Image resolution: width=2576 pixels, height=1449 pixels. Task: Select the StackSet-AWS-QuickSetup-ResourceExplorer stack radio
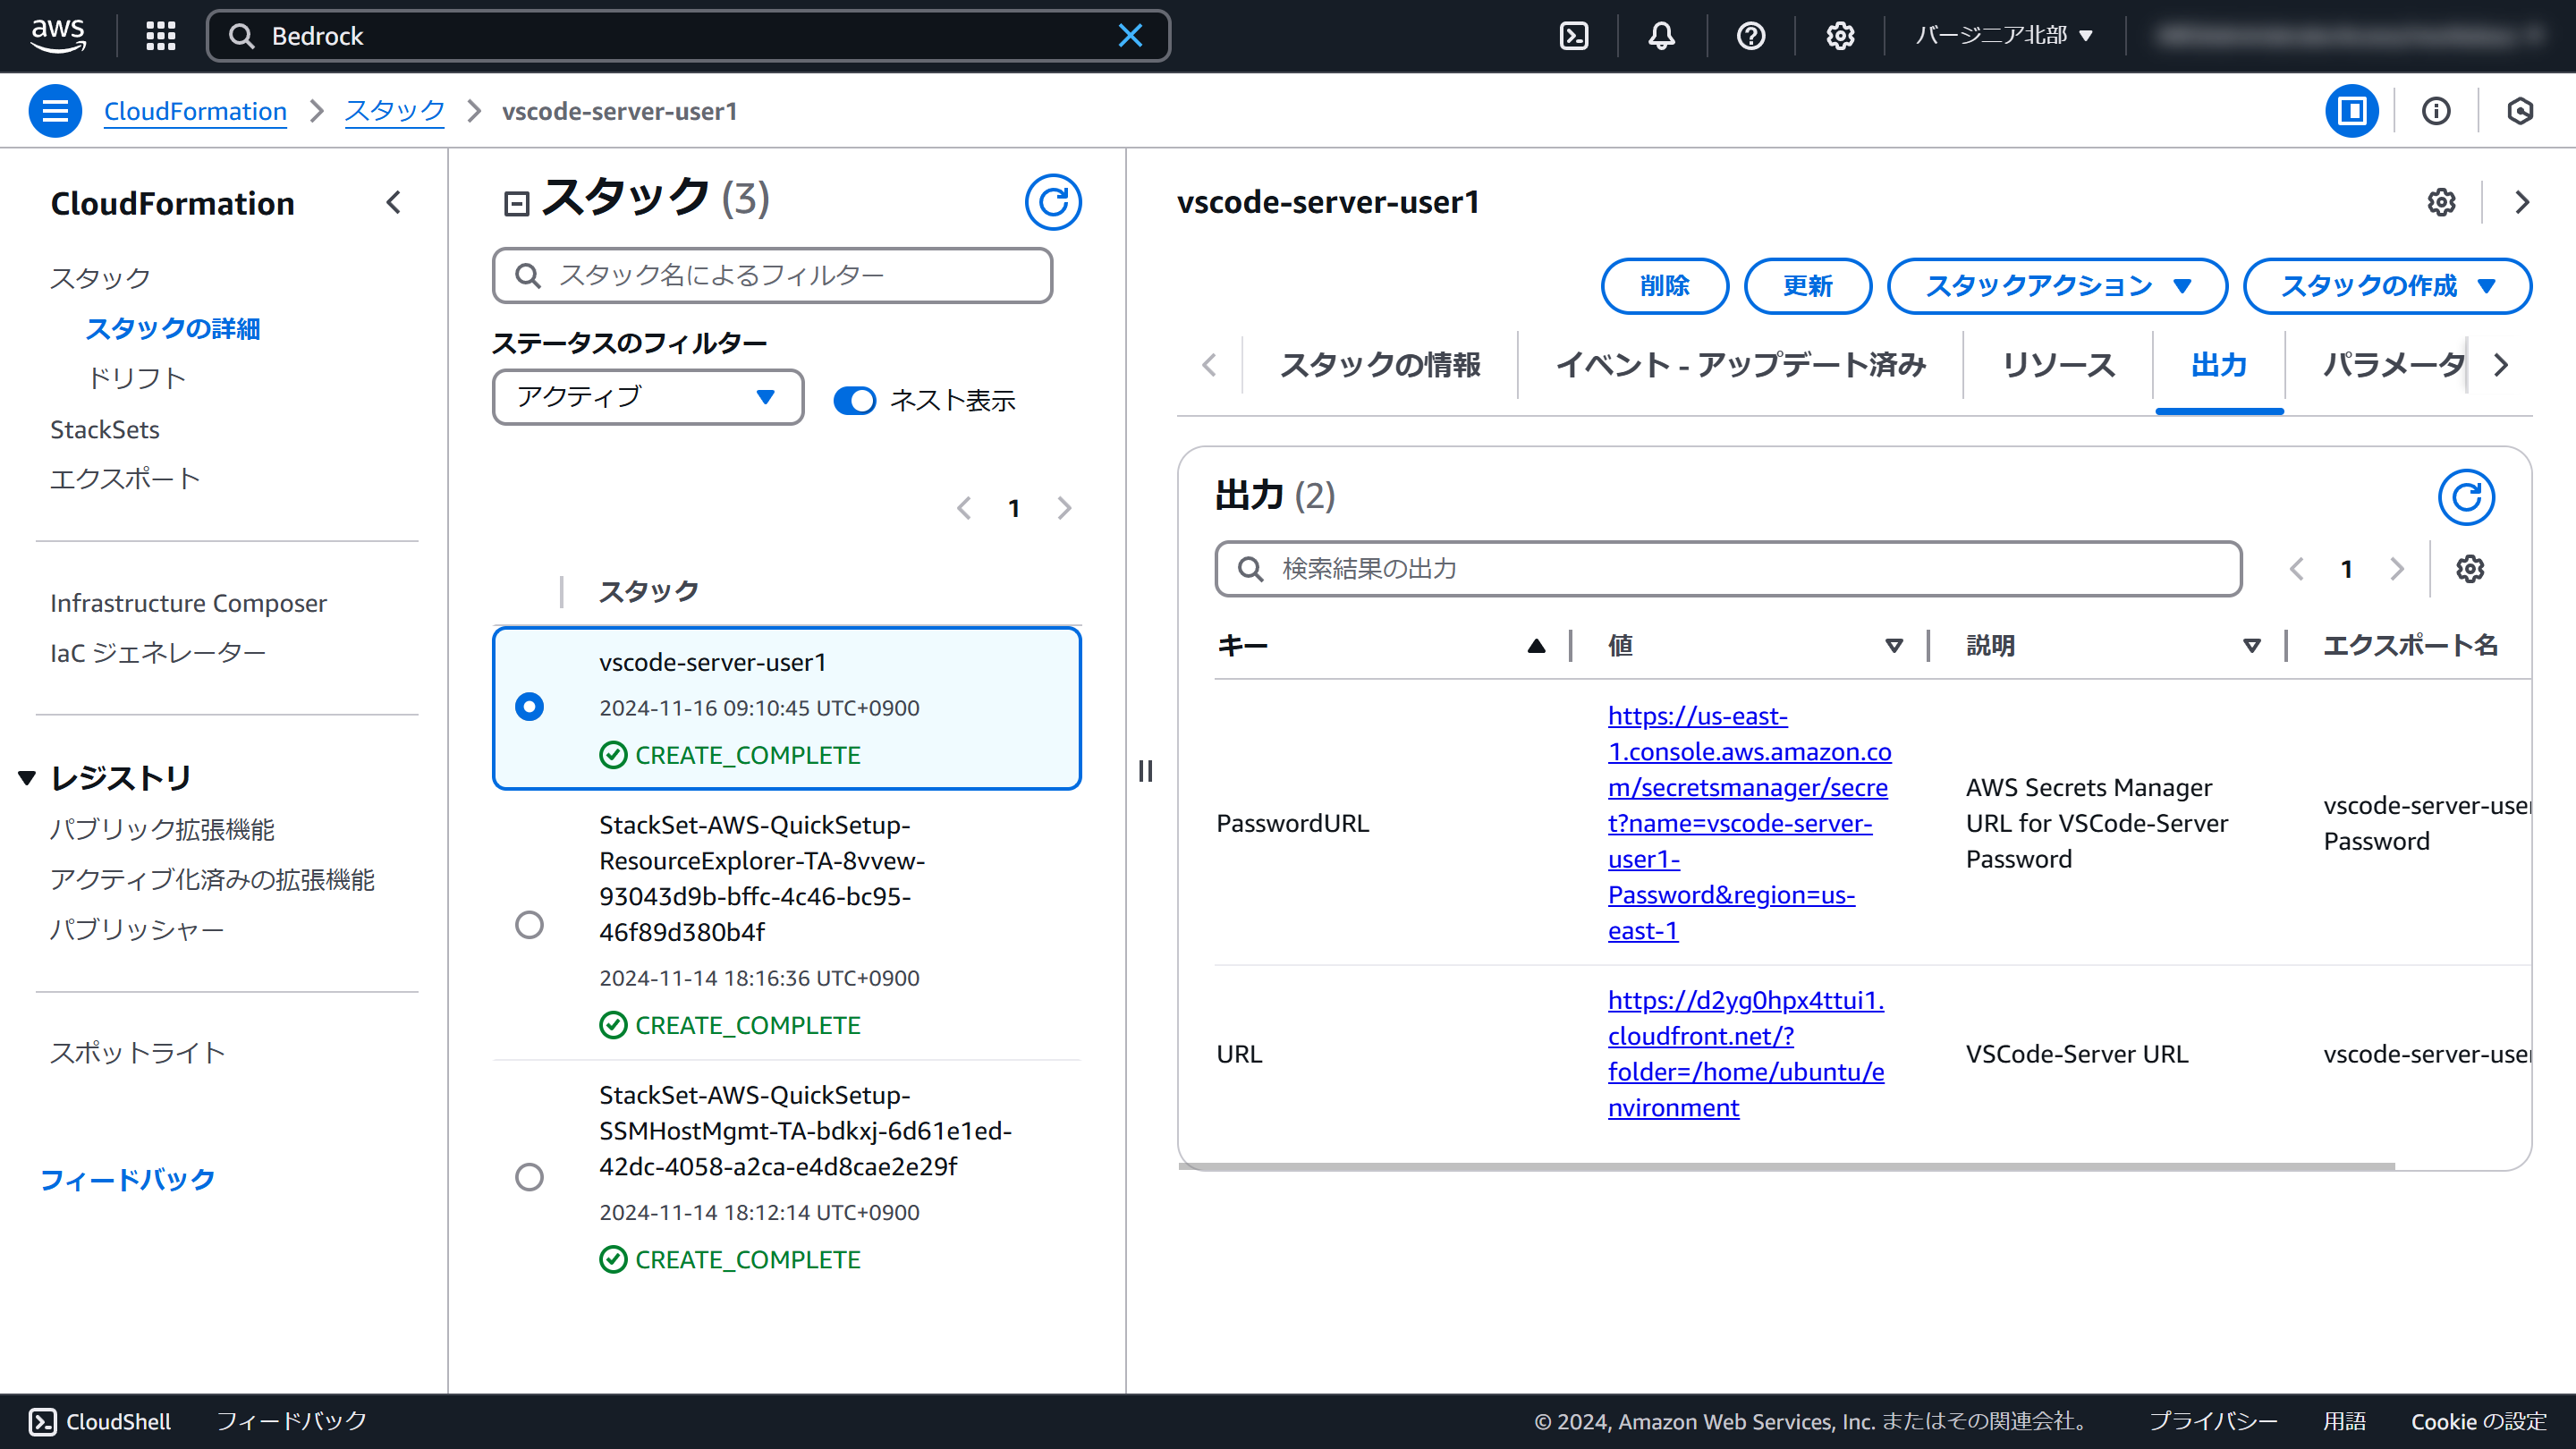click(x=530, y=925)
